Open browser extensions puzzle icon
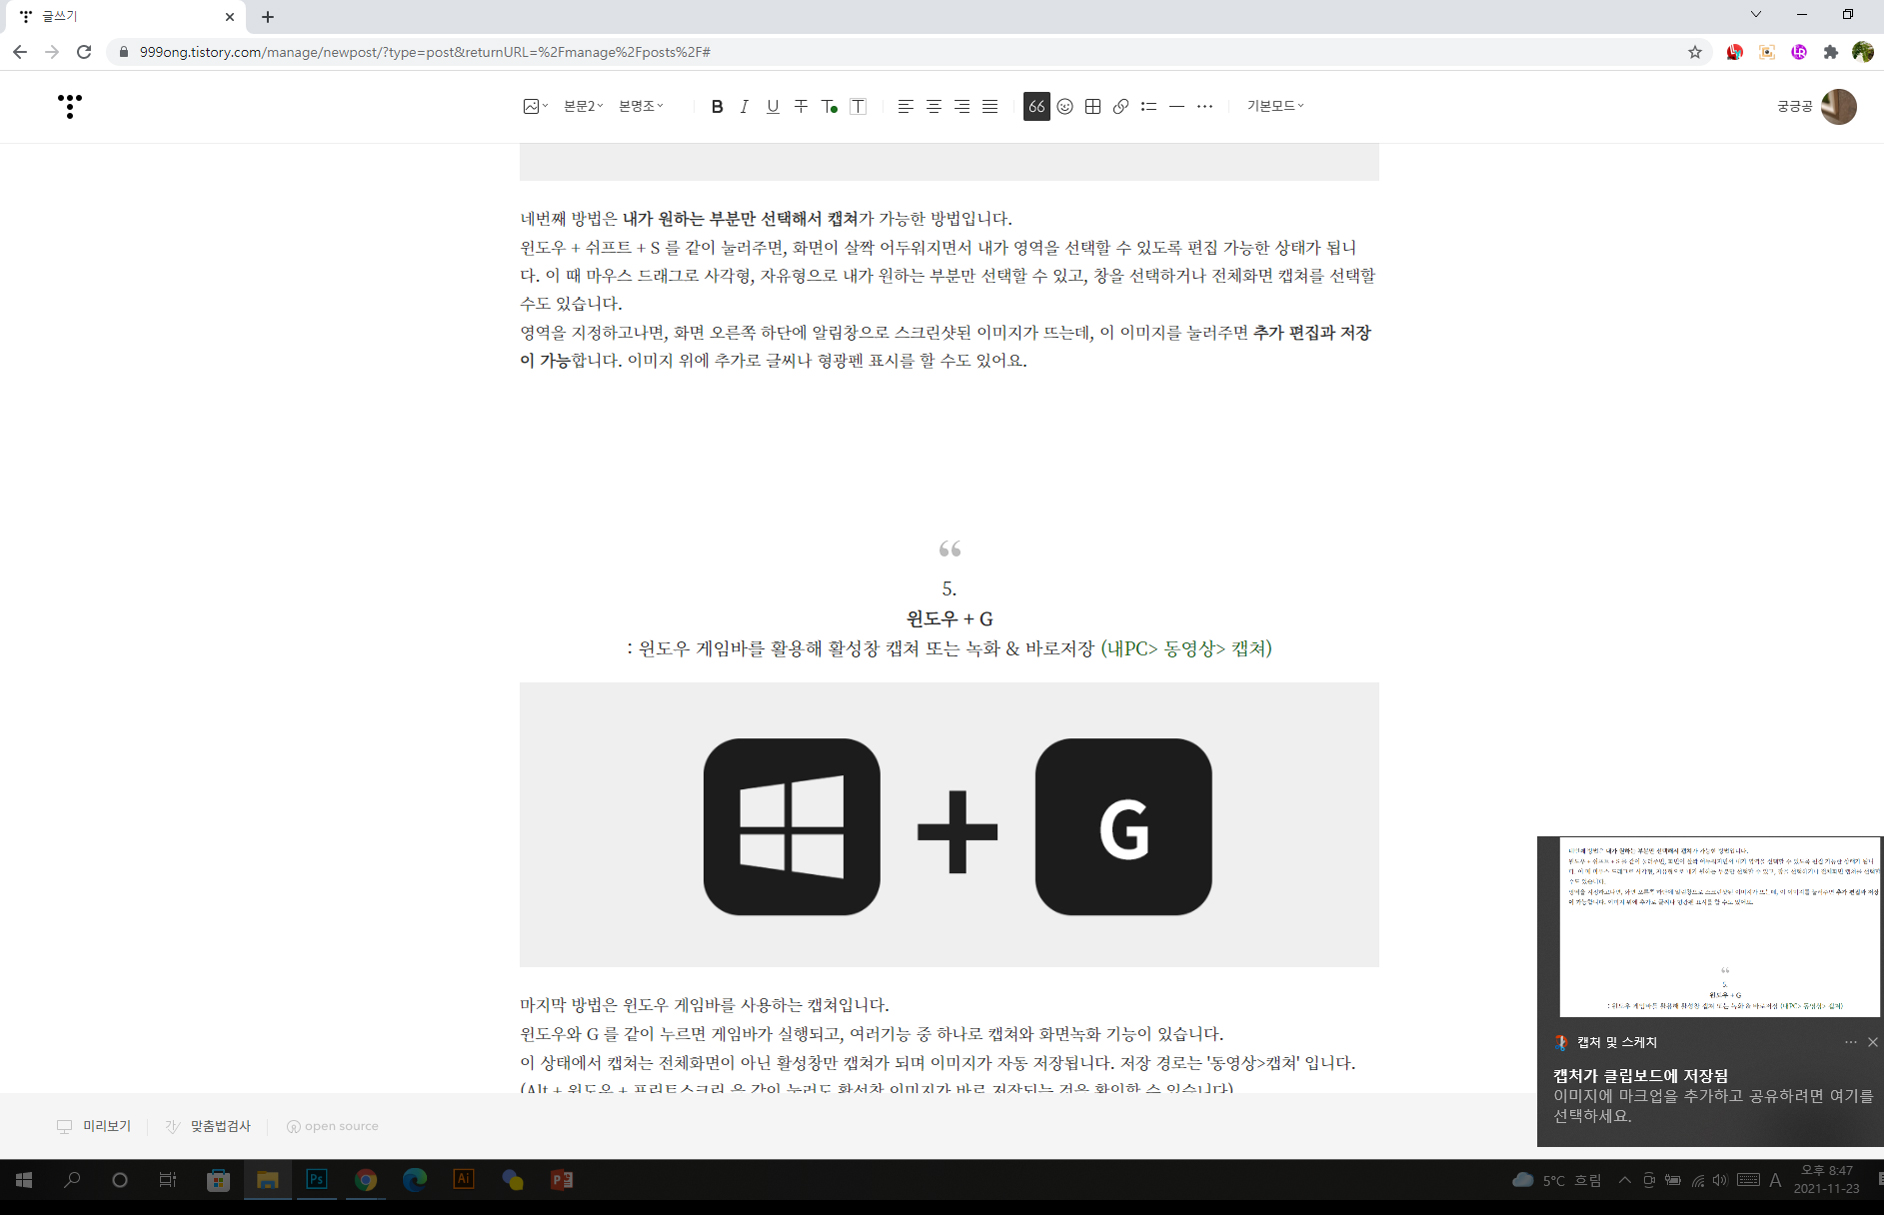 (x=1830, y=52)
